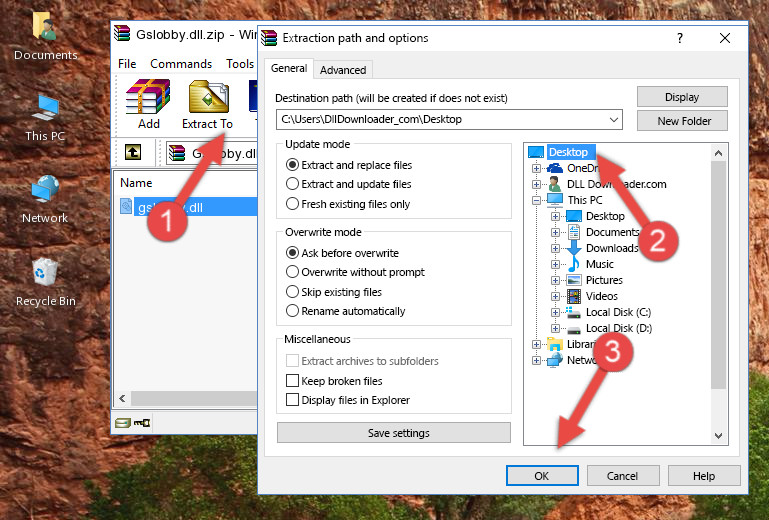The image size is (769, 520).
Task: Enable Keep broken files checkbox
Action: [x=292, y=381]
